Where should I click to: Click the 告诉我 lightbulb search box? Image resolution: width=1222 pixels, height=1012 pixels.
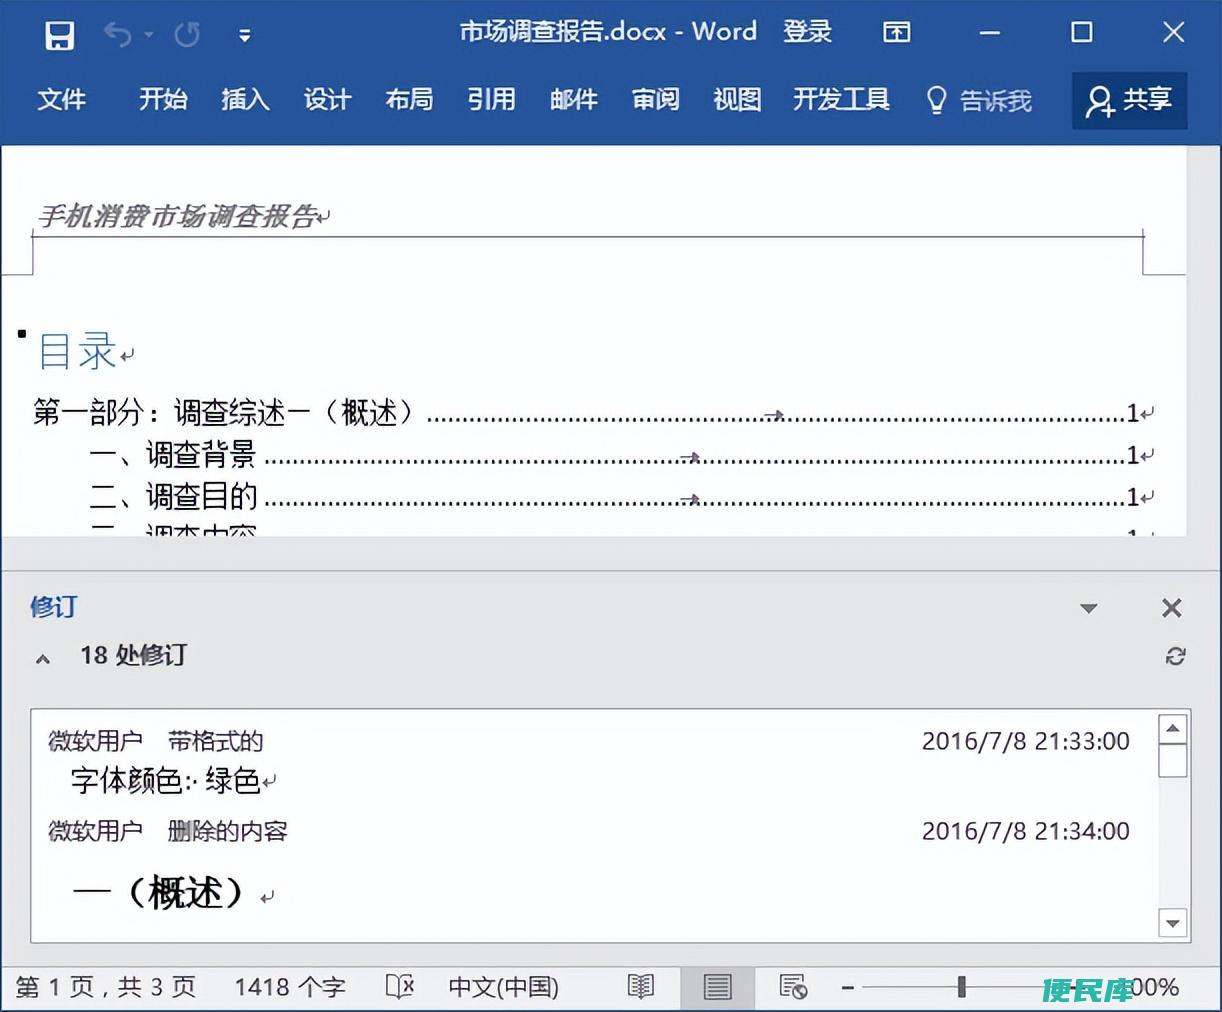[x=979, y=100]
